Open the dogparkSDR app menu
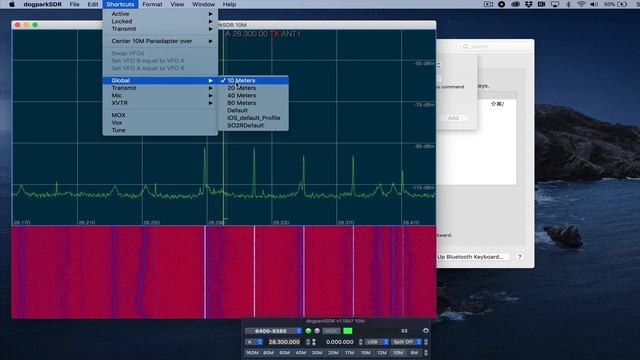Screen dimensions: 640x360 pyautogui.click(x=42, y=4)
